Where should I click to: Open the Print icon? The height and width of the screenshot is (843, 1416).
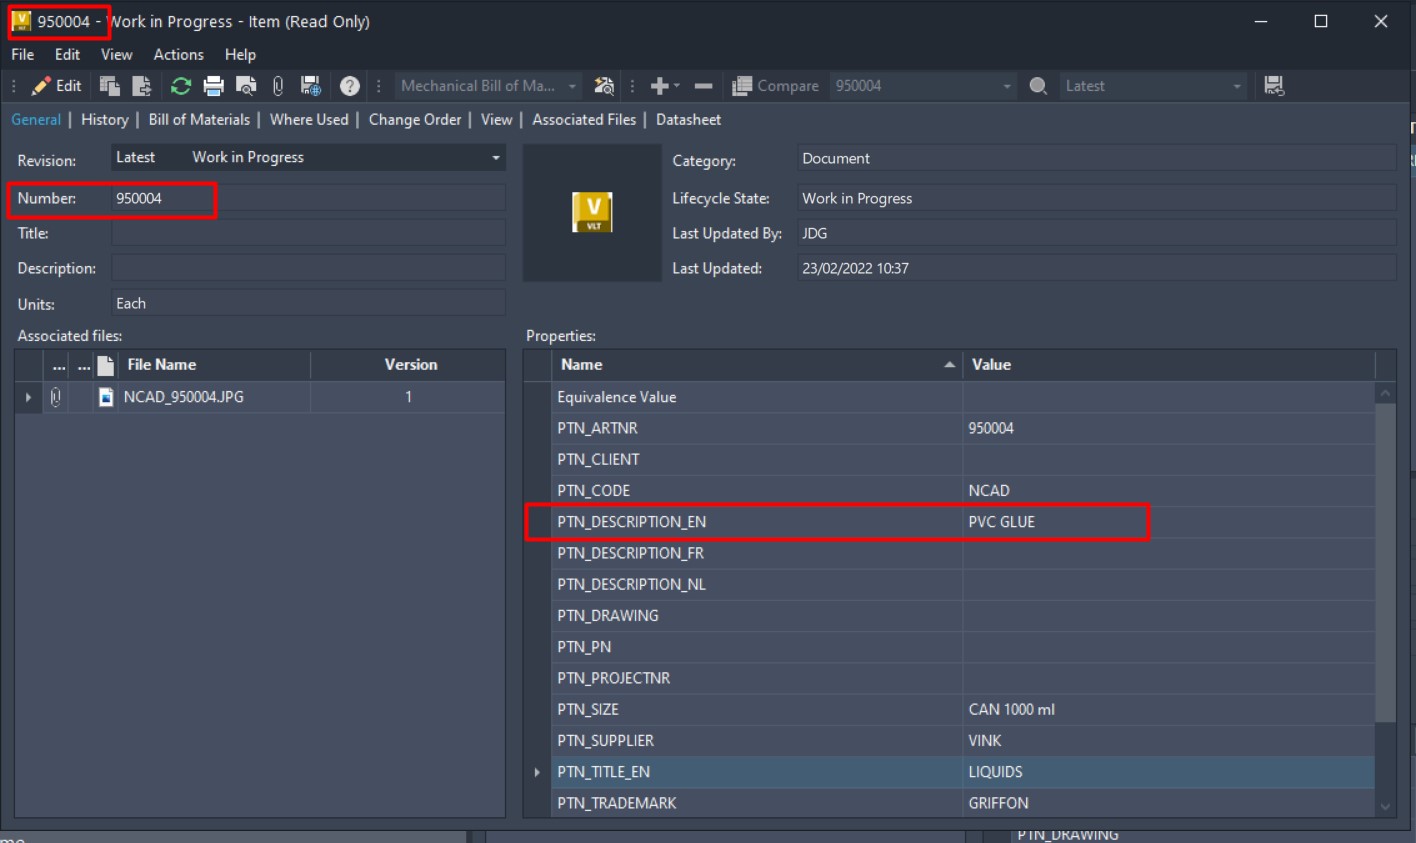pos(214,85)
